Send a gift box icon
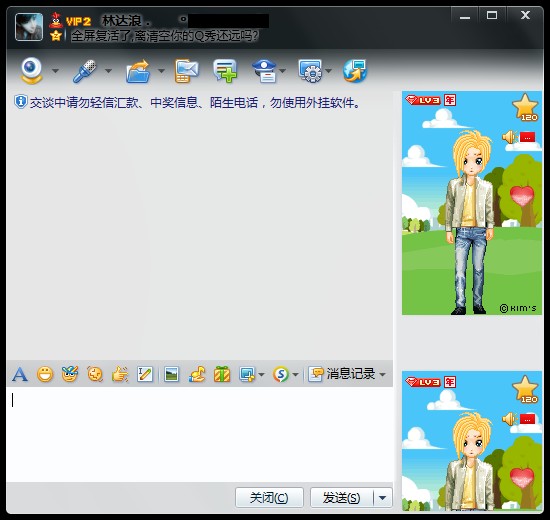550x520 pixels. click(222, 374)
